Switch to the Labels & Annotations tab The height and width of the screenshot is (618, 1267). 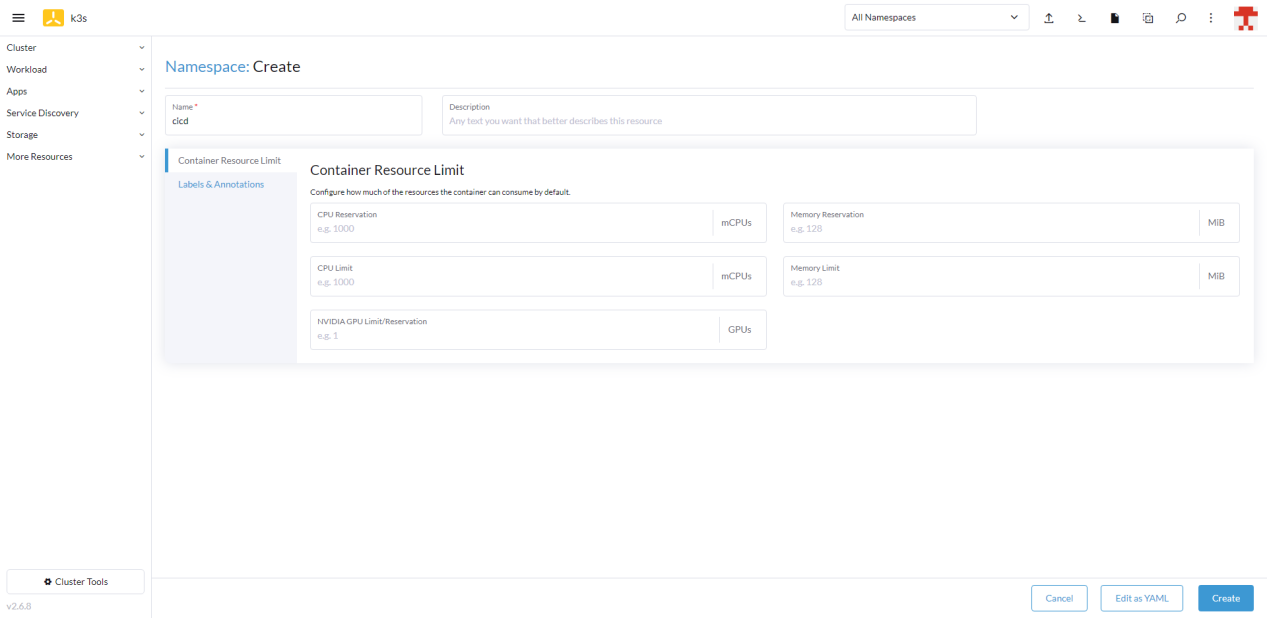click(221, 185)
